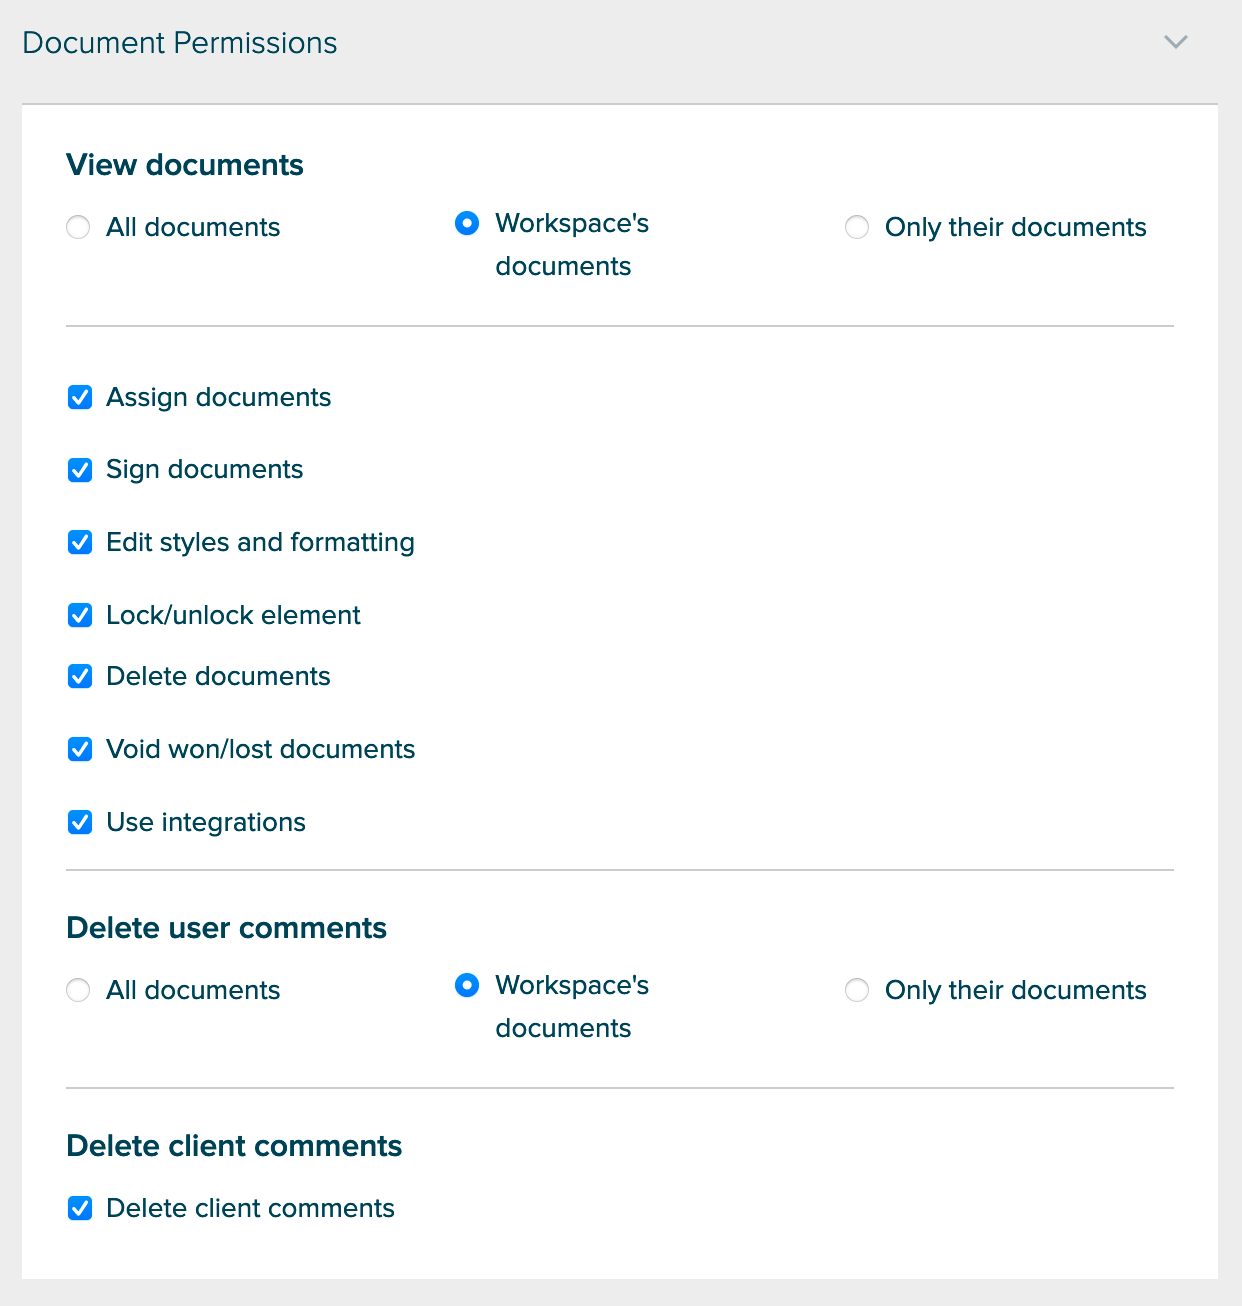The width and height of the screenshot is (1242, 1306).
Task: Click the Document Permissions header title
Action: 180,43
